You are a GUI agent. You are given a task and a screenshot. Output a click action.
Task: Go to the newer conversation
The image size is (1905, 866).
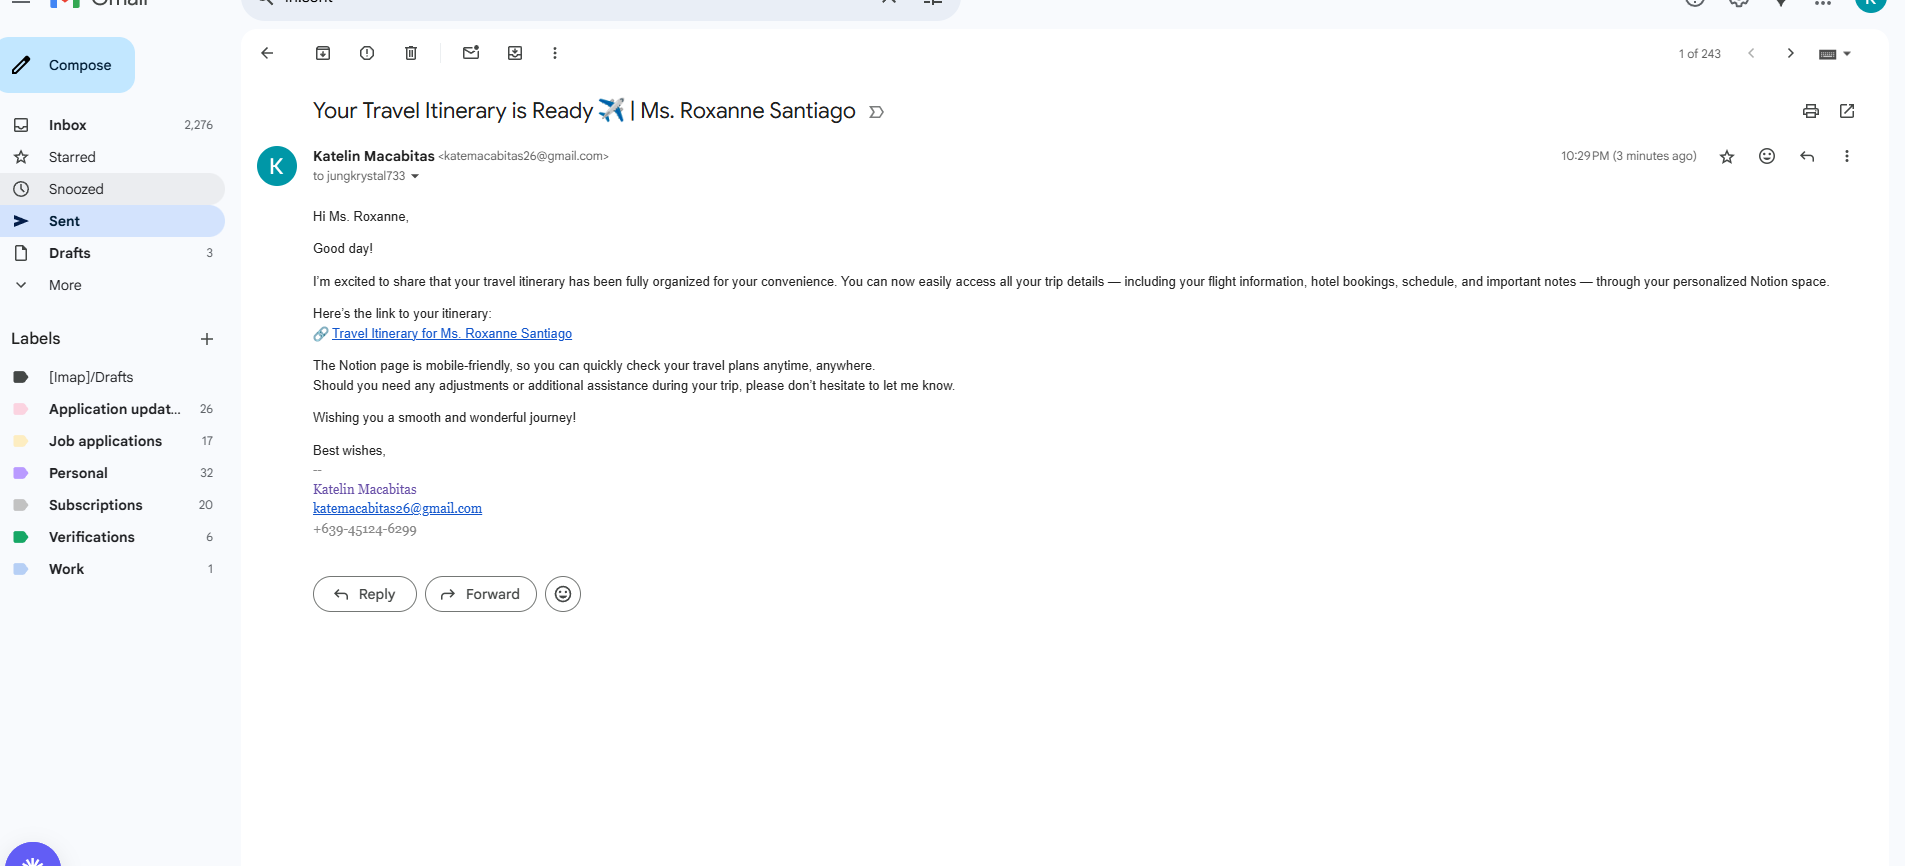point(1751,53)
